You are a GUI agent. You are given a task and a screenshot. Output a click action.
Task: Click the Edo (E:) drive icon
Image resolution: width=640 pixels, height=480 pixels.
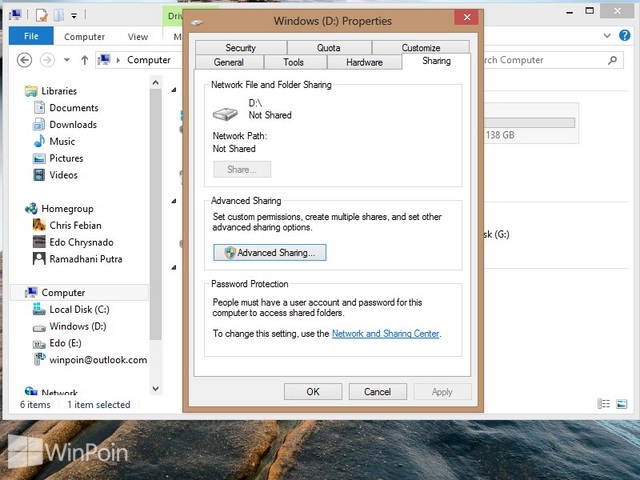[39, 344]
